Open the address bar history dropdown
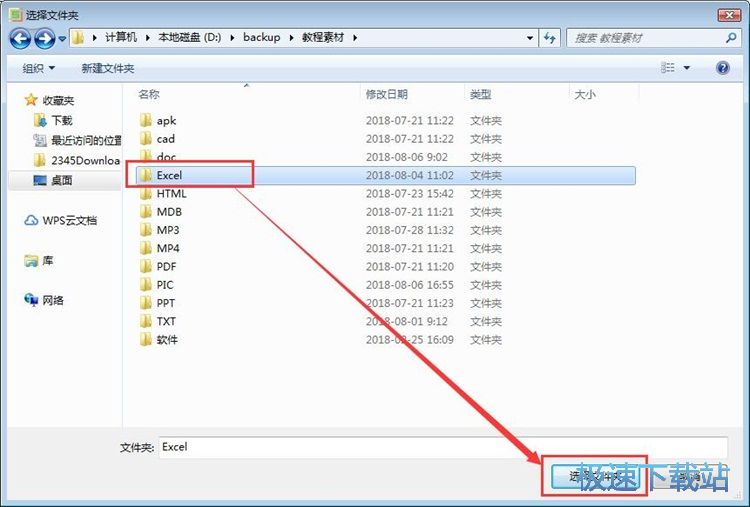Viewport: 750px width, 507px height. click(x=529, y=38)
